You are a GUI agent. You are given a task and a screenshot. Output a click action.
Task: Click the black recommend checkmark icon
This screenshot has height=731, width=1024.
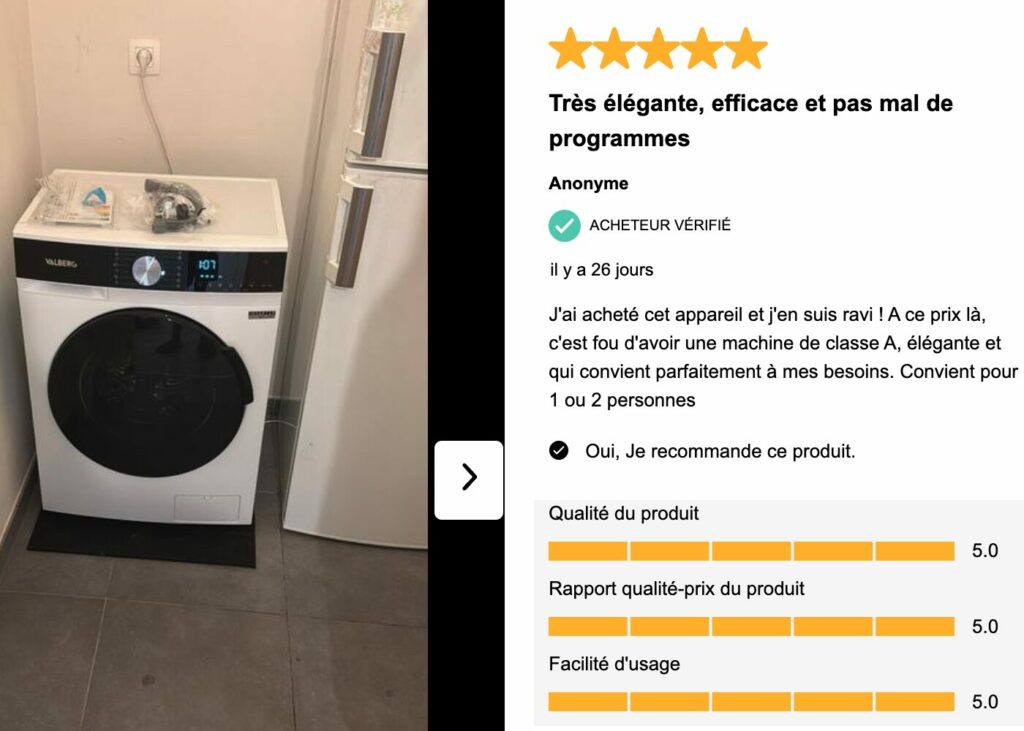(x=558, y=451)
